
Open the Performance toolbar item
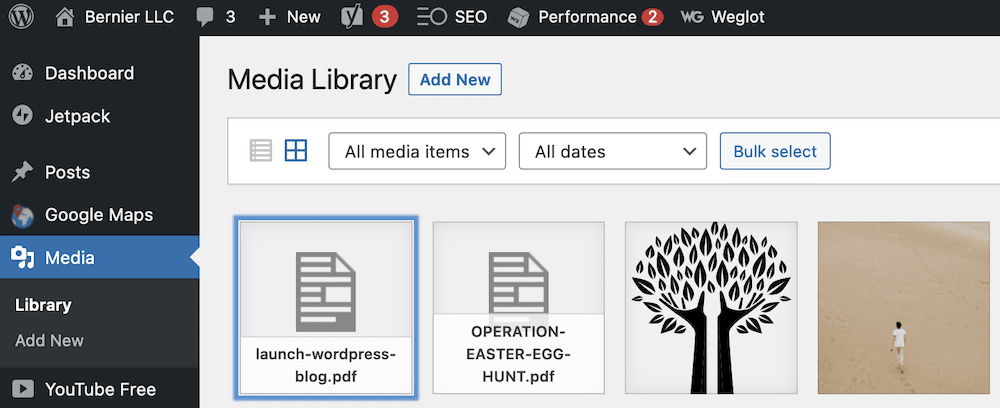coord(585,17)
